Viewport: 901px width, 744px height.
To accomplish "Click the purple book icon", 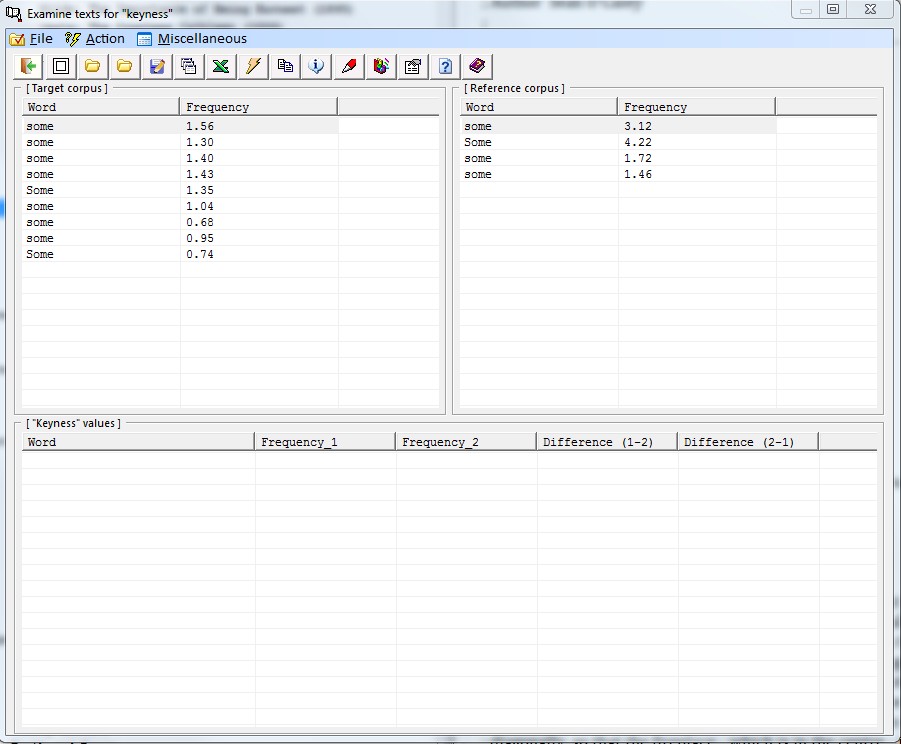I will pyautogui.click(x=477, y=66).
